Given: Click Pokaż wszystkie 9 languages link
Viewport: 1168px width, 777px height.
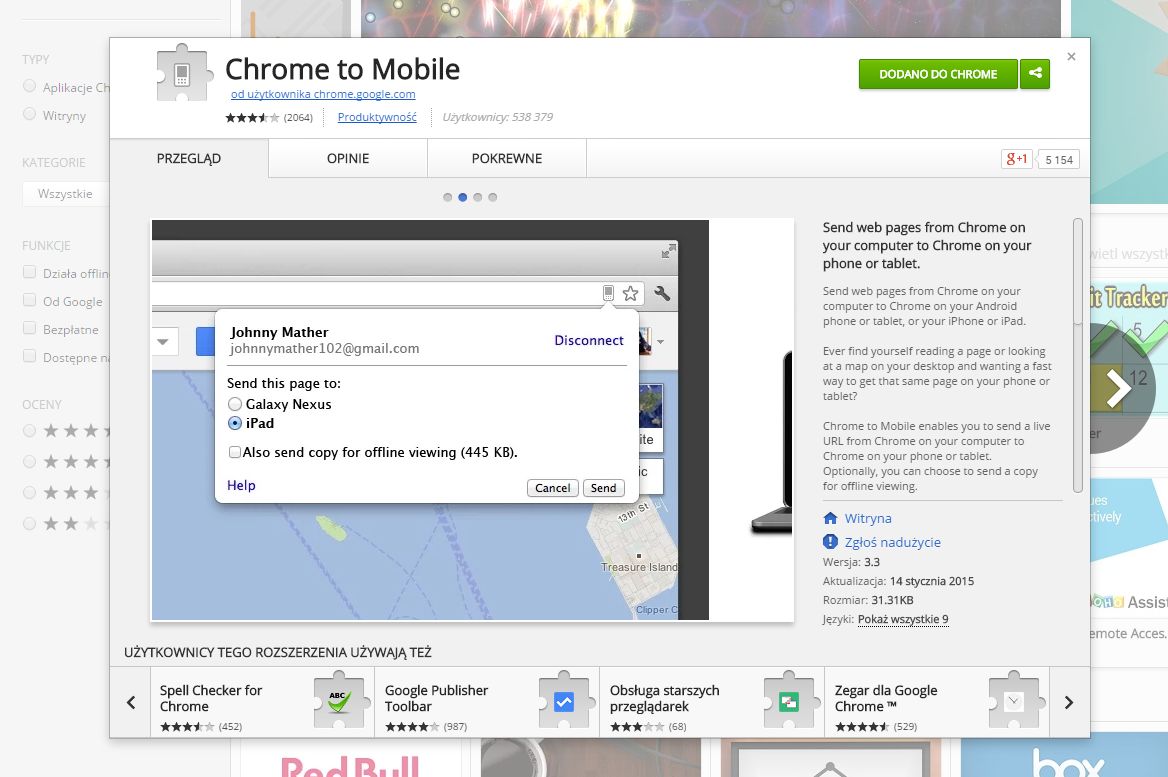Looking at the screenshot, I should coord(903,619).
